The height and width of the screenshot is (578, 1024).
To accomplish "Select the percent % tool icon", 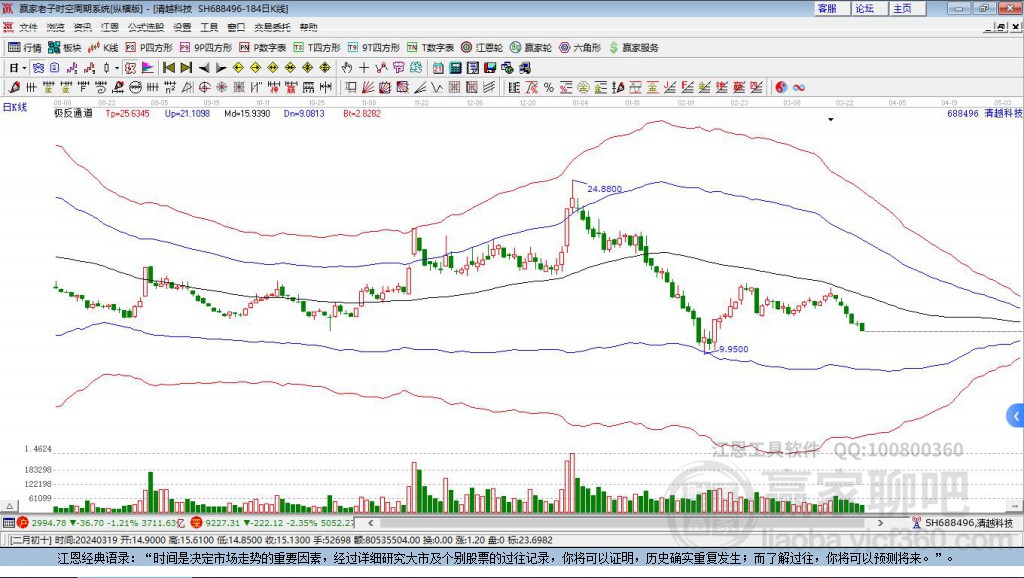I will click(x=549, y=88).
